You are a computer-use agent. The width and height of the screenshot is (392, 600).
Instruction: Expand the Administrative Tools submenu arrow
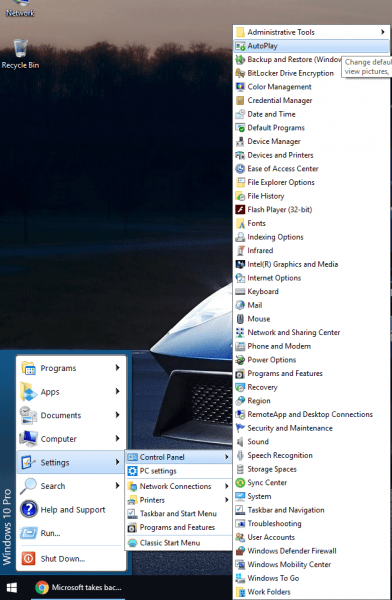tap(382, 32)
